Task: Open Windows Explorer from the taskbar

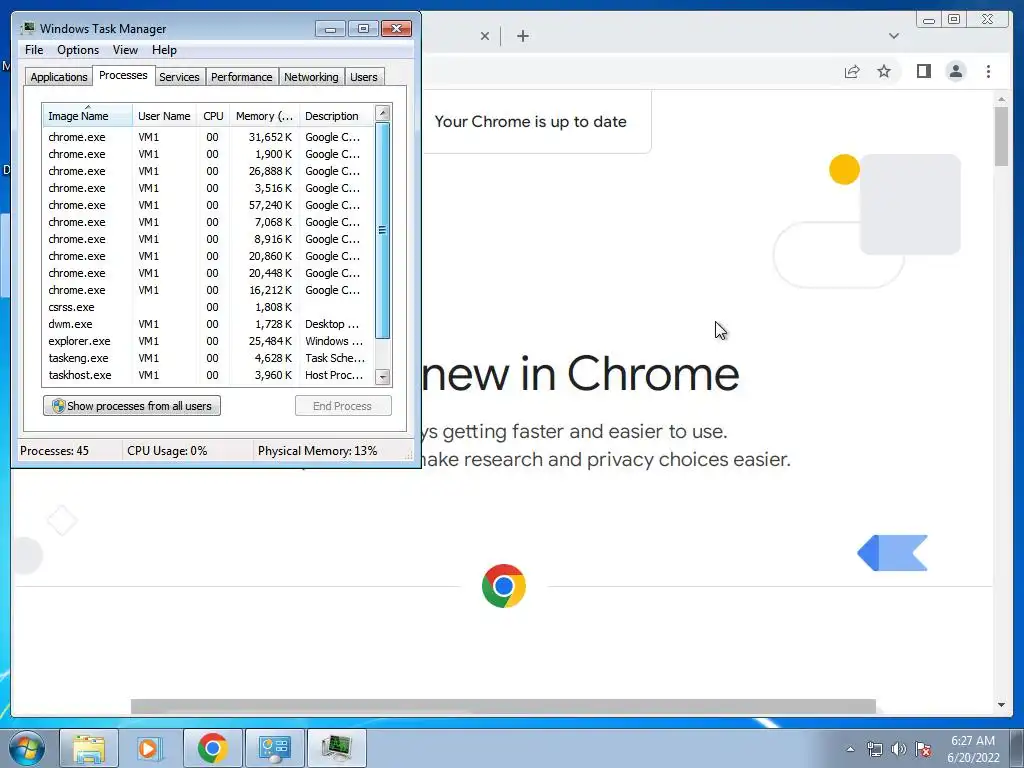Action: (x=89, y=748)
